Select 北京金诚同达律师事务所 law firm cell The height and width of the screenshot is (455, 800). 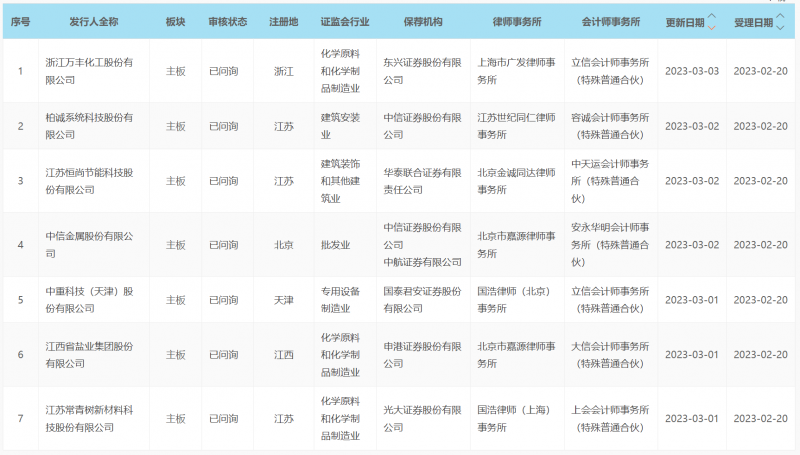coord(516,181)
